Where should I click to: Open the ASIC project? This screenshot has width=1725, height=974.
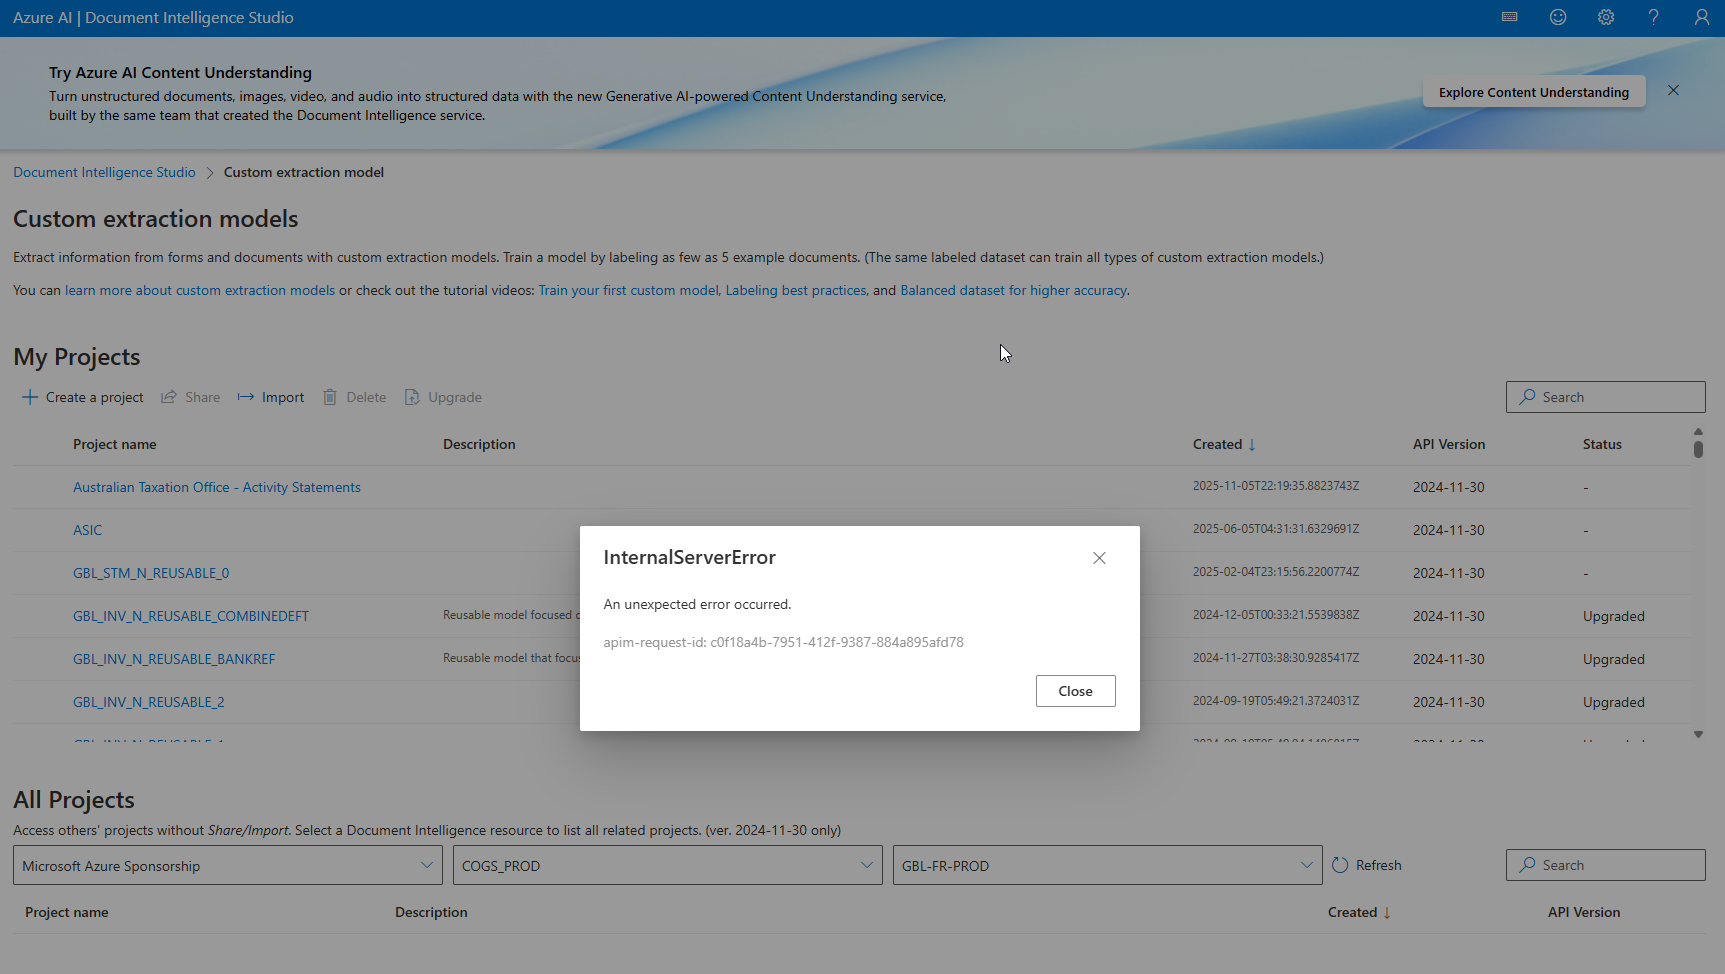(x=87, y=530)
